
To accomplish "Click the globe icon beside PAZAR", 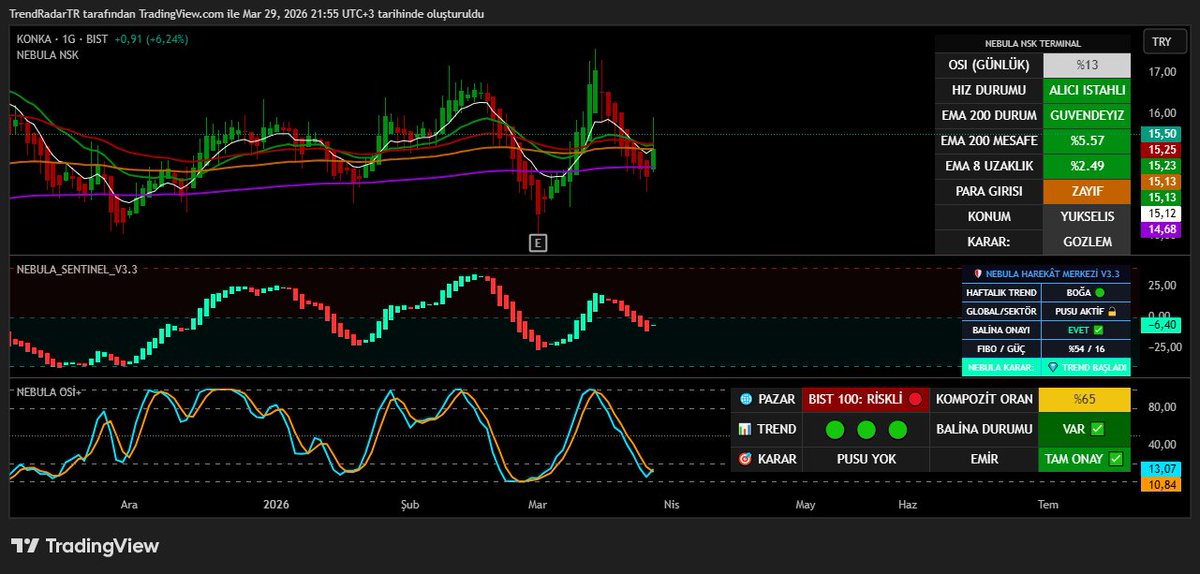I will 745,399.
